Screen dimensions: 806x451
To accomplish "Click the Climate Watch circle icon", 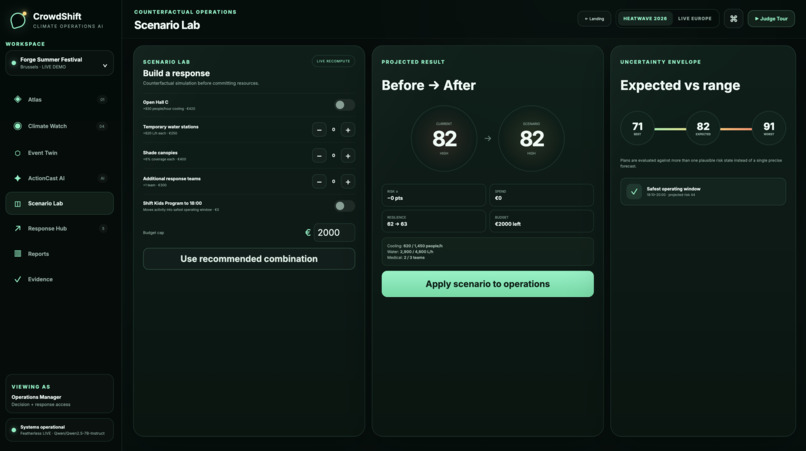I will pyautogui.click(x=17, y=126).
